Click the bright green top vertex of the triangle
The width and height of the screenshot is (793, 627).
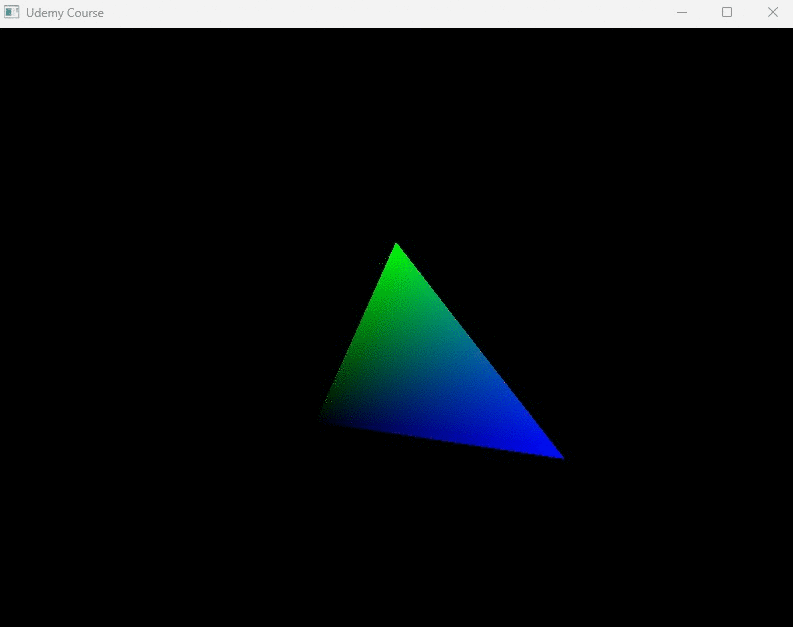tap(397, 246)
